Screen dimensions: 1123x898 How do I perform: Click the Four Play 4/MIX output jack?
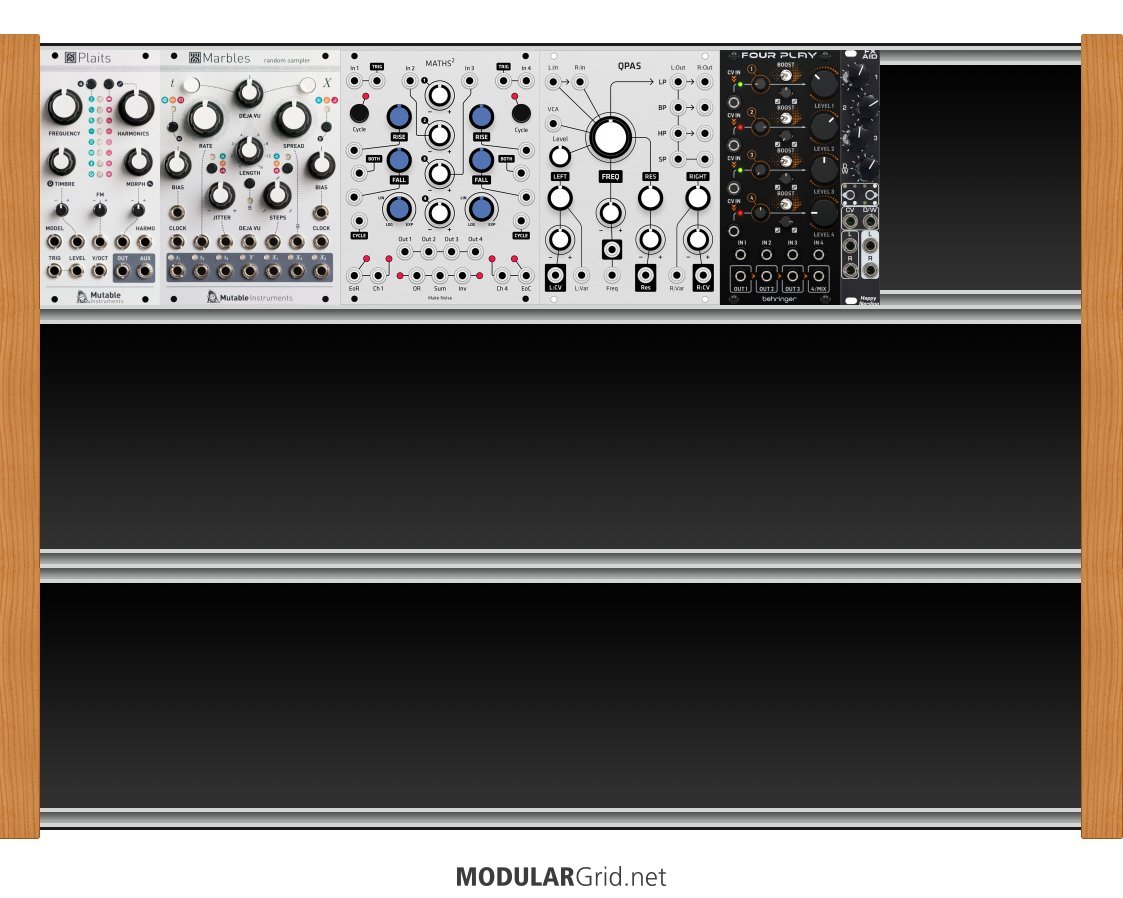point(818,276)
